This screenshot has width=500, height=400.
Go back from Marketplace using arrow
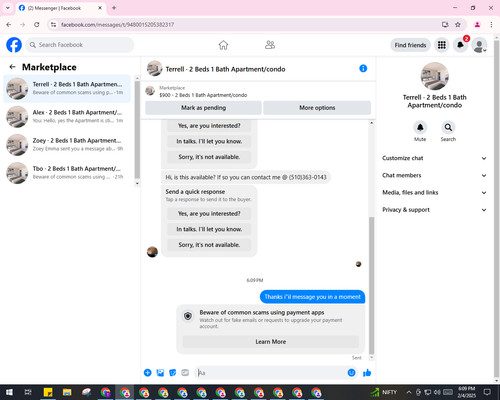[x=12, y=67]
